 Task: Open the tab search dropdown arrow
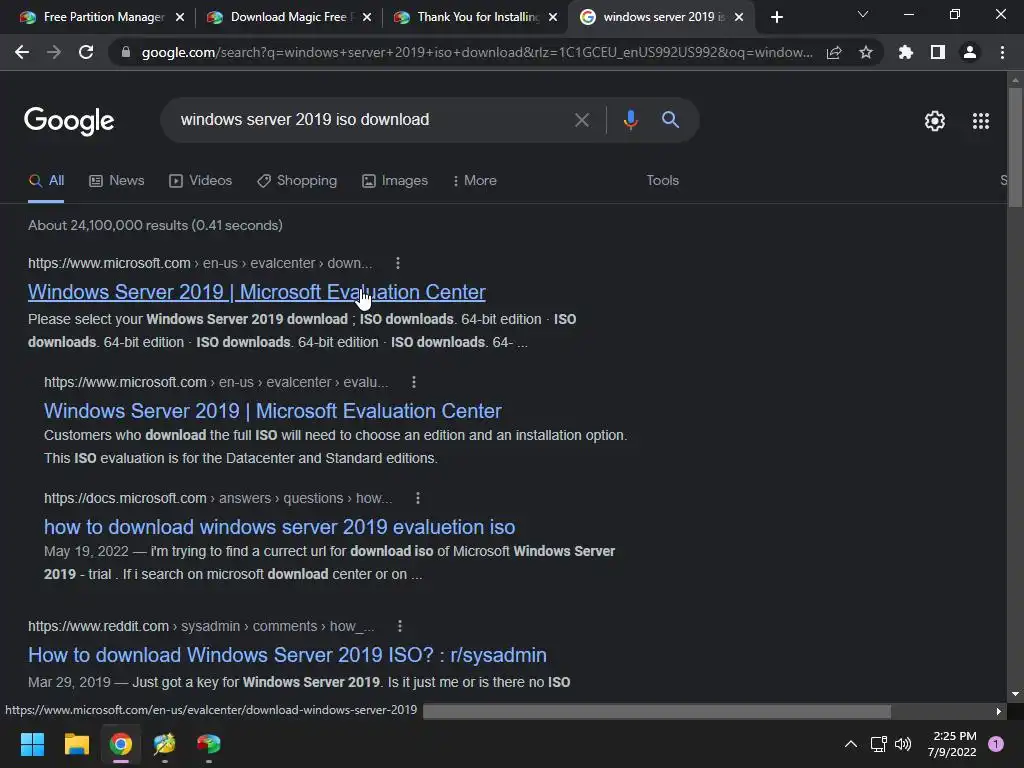(x=863, y=14)
